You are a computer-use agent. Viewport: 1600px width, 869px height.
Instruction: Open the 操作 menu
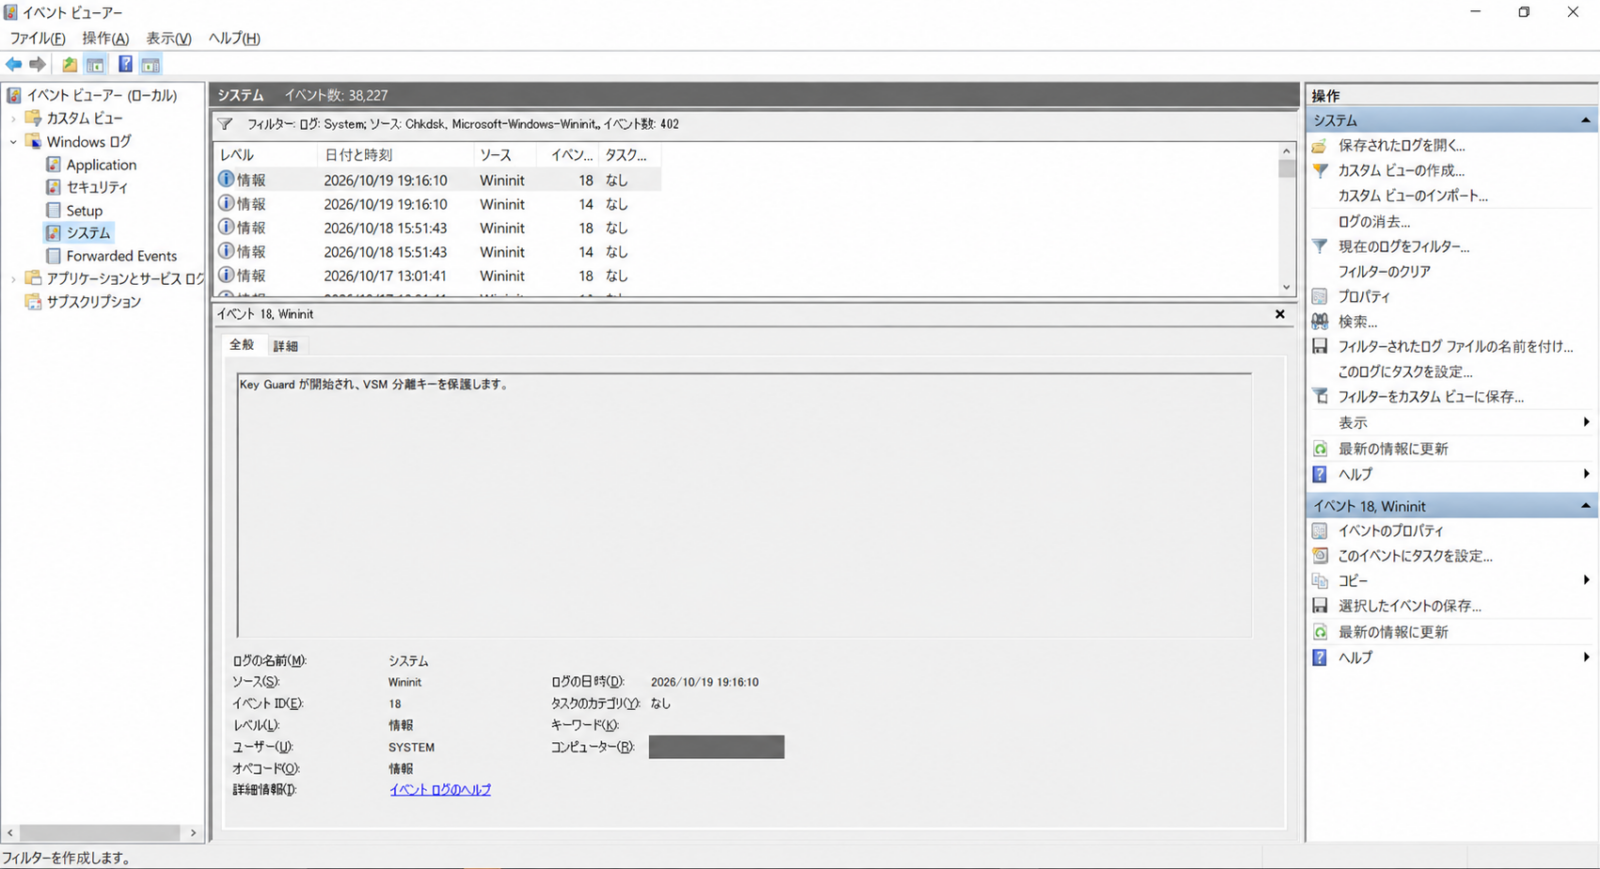(x=105, y=38)
